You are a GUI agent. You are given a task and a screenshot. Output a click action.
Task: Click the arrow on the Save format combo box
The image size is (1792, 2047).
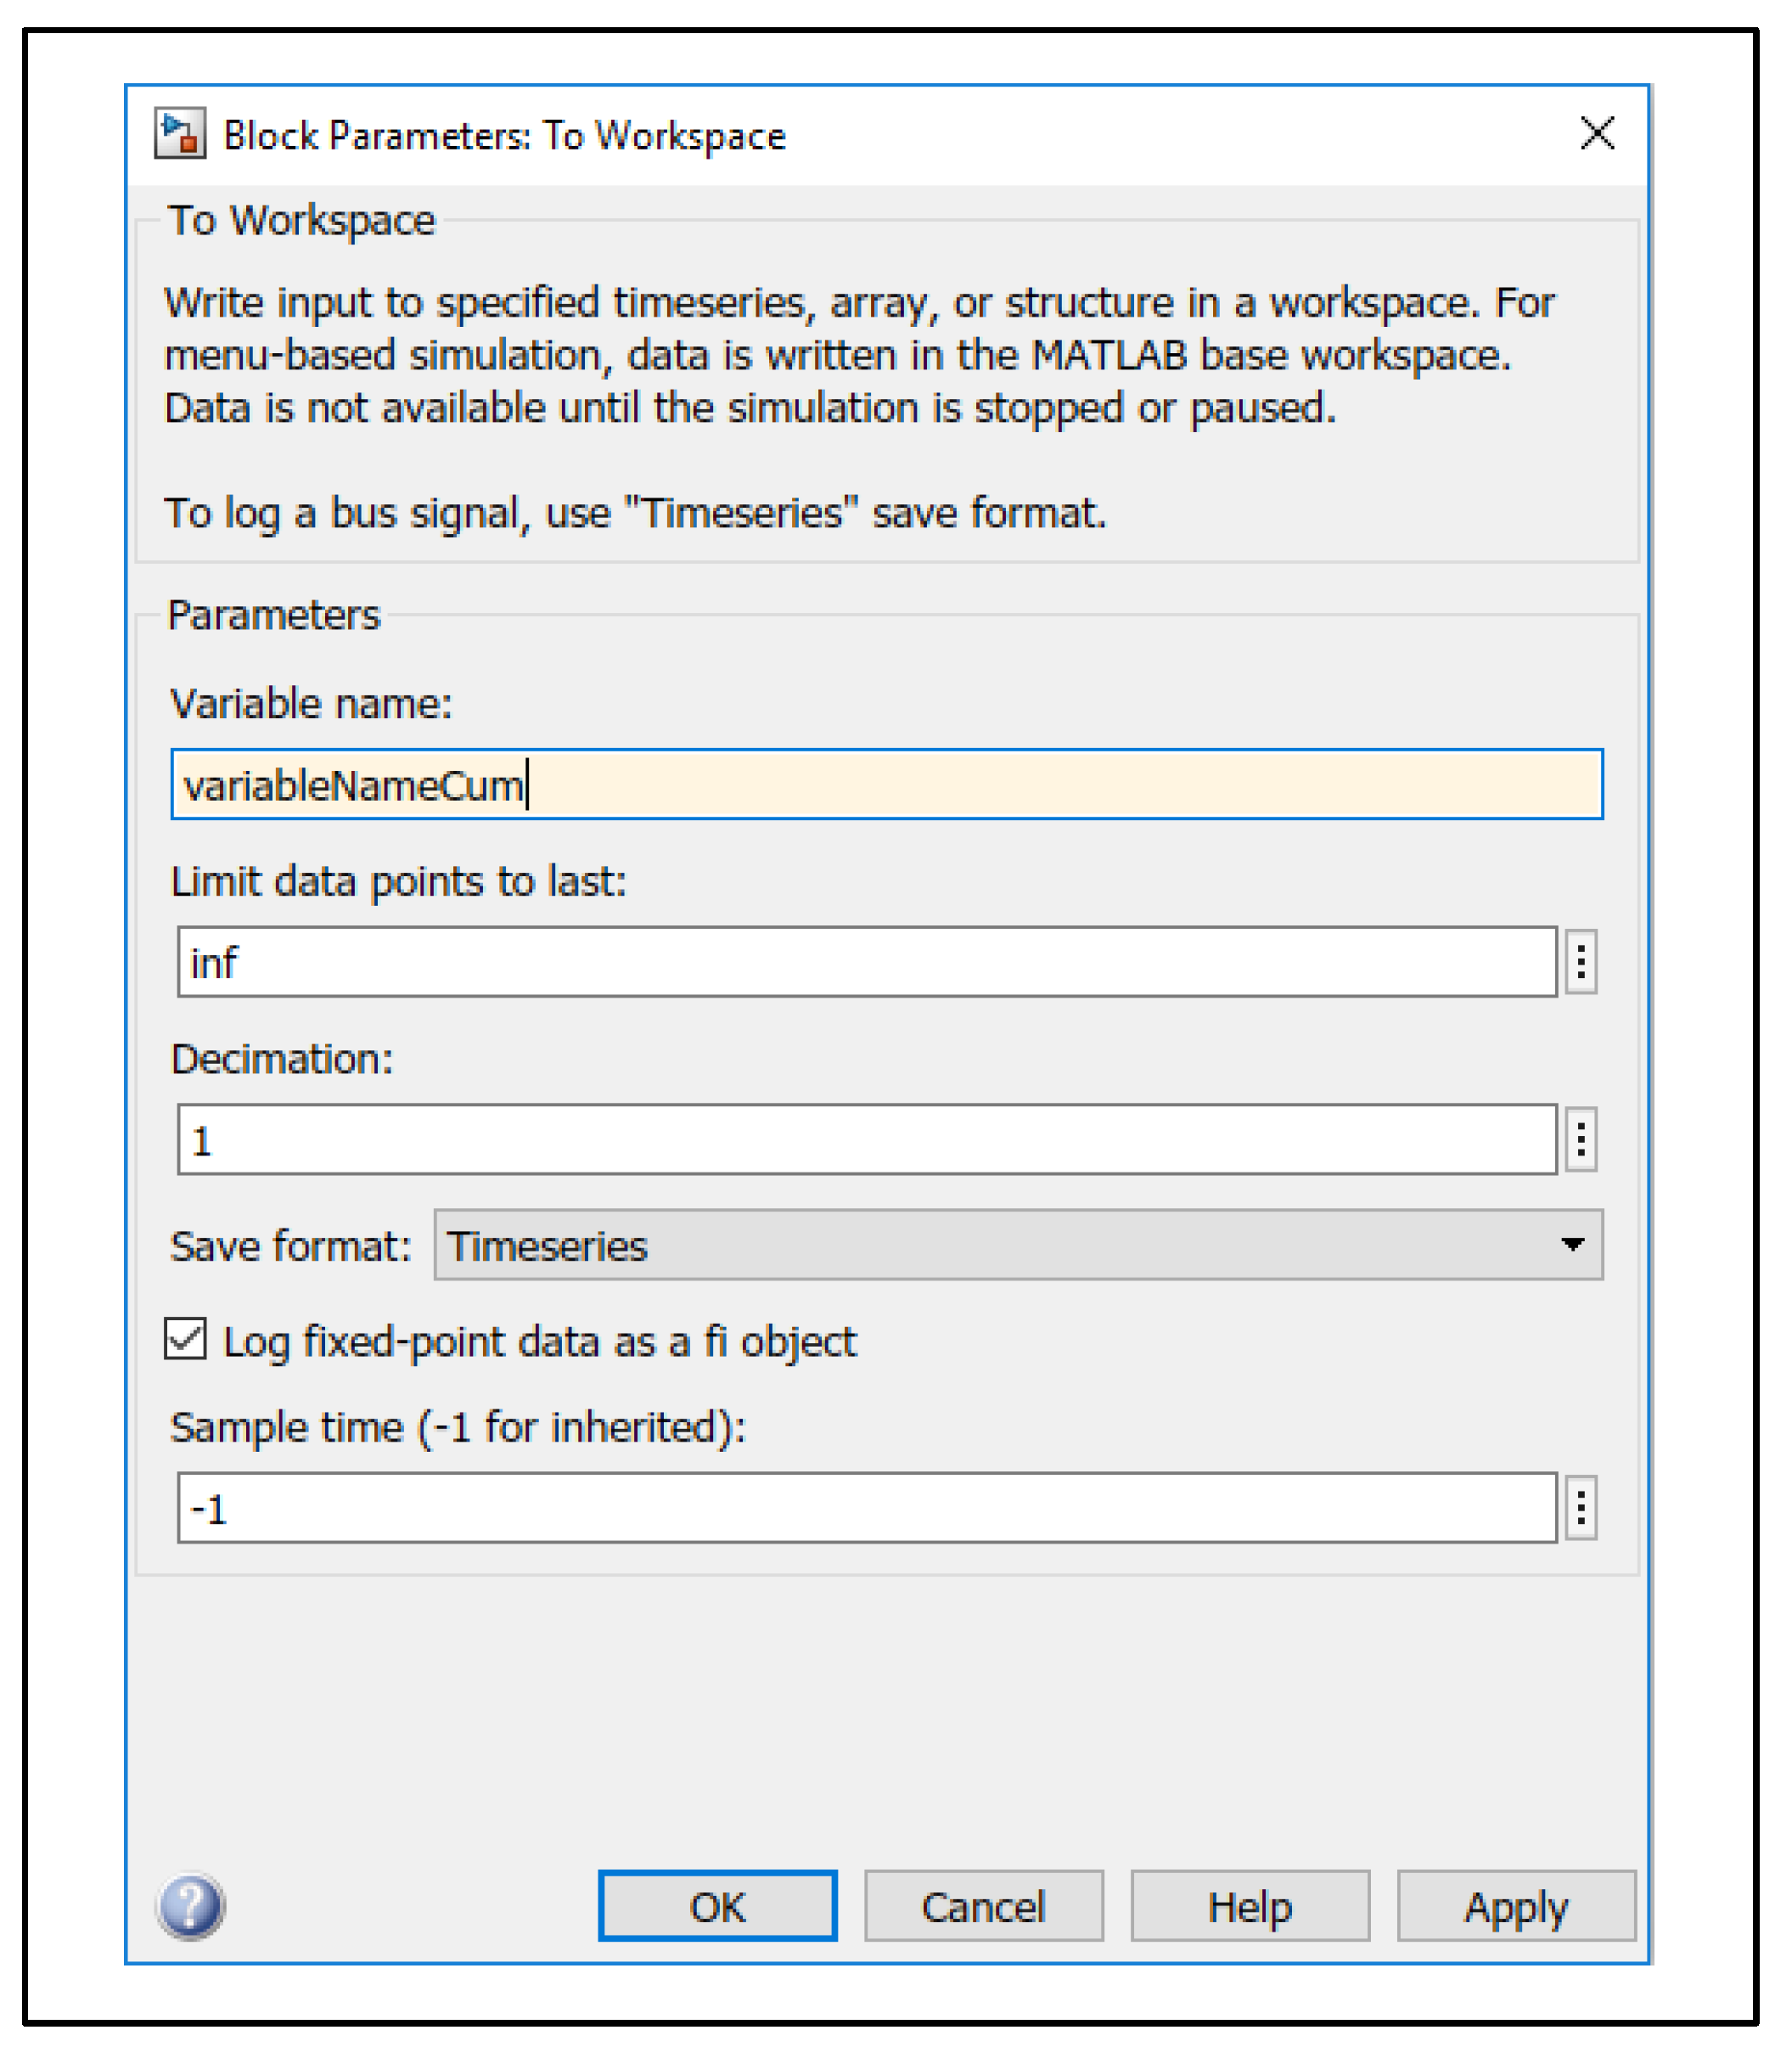1572,1245
